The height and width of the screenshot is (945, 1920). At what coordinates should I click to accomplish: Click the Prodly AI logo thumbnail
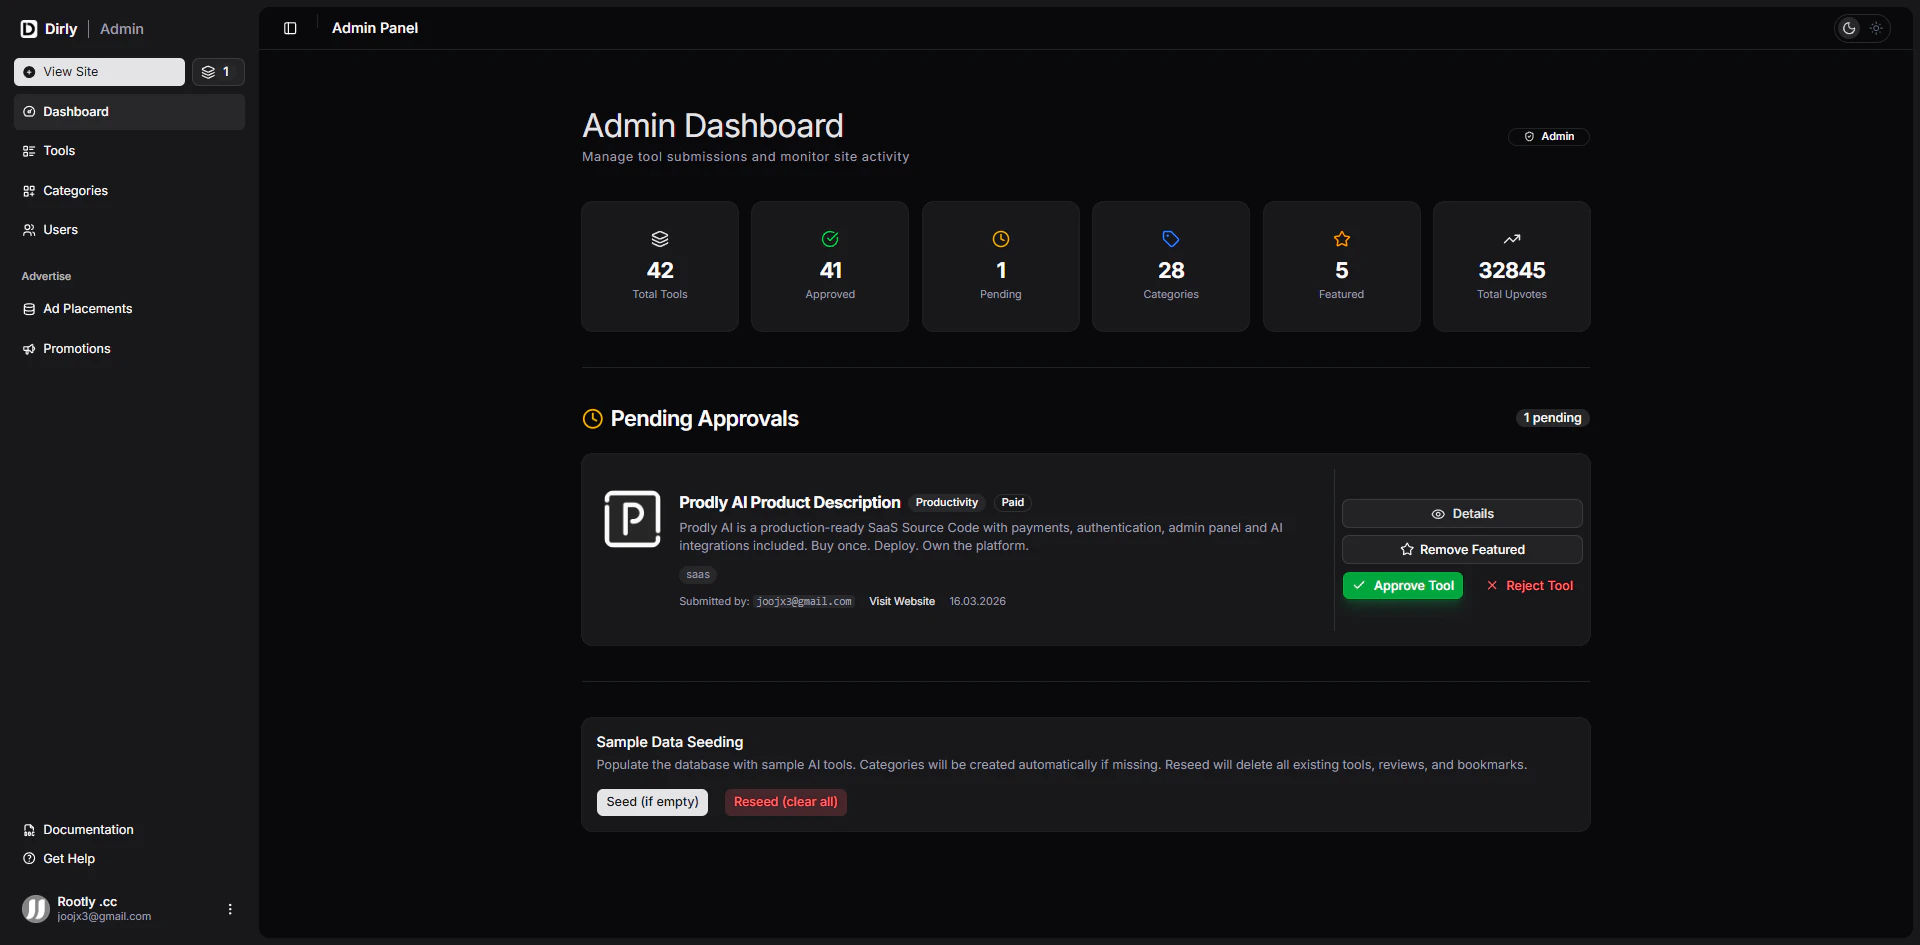(x=632, y=519)
